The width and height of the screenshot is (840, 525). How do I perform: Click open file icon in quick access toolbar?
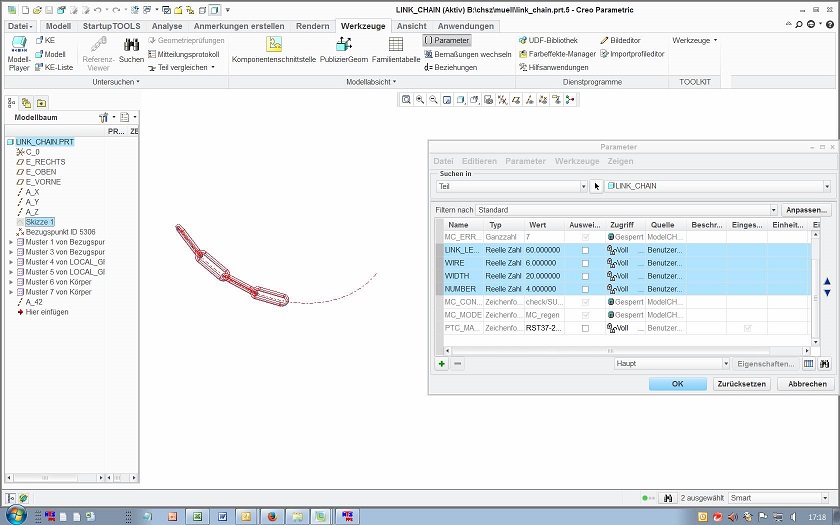(37, 10)
